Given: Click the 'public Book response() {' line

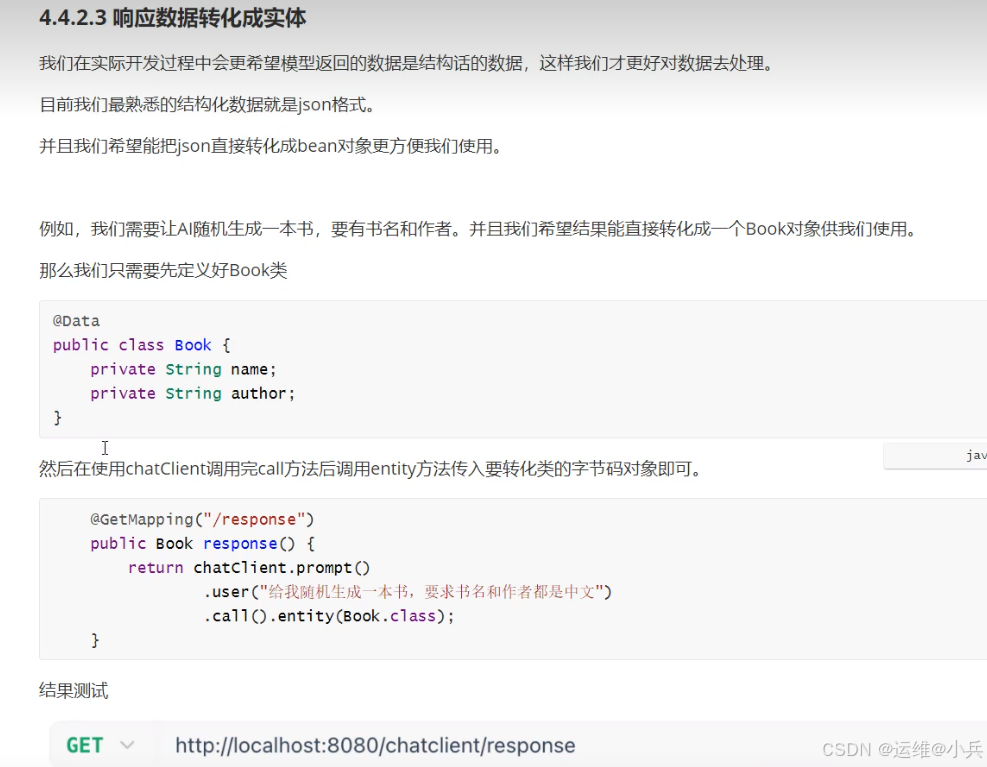Looking at the screenshot, I should [x=202, y=543].
